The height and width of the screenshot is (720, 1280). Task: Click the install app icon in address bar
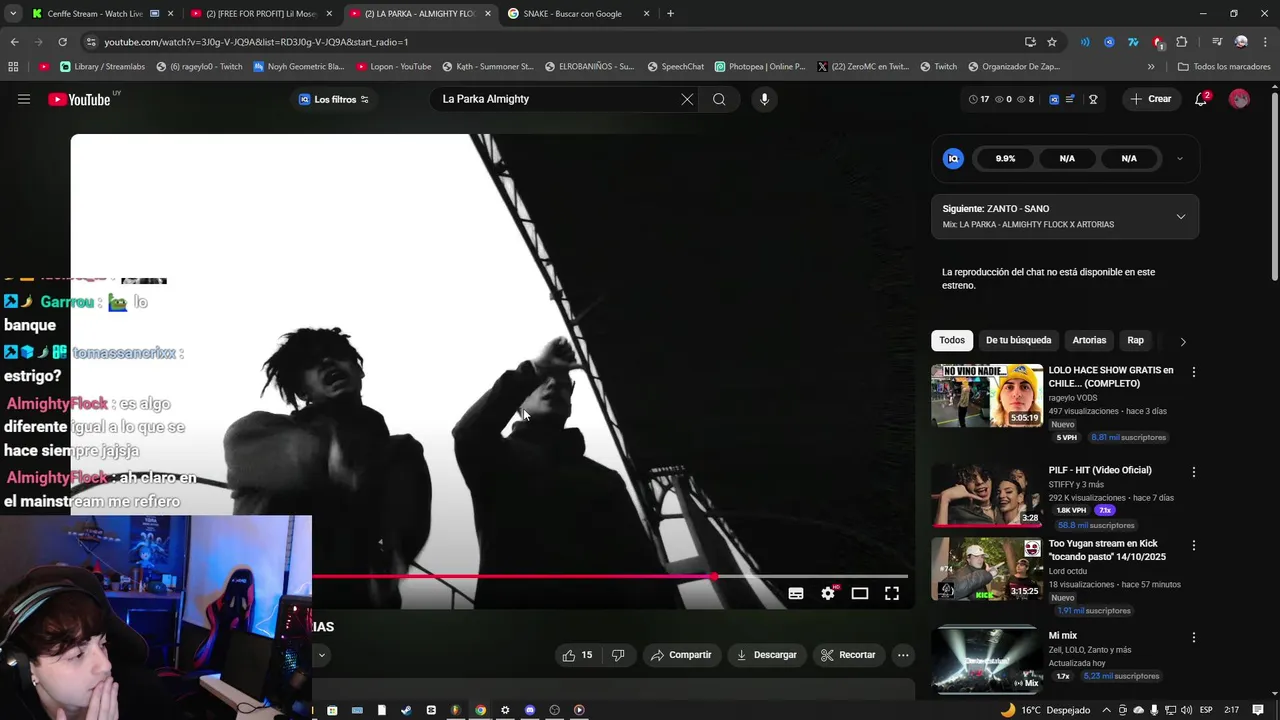pos(1030,42)
